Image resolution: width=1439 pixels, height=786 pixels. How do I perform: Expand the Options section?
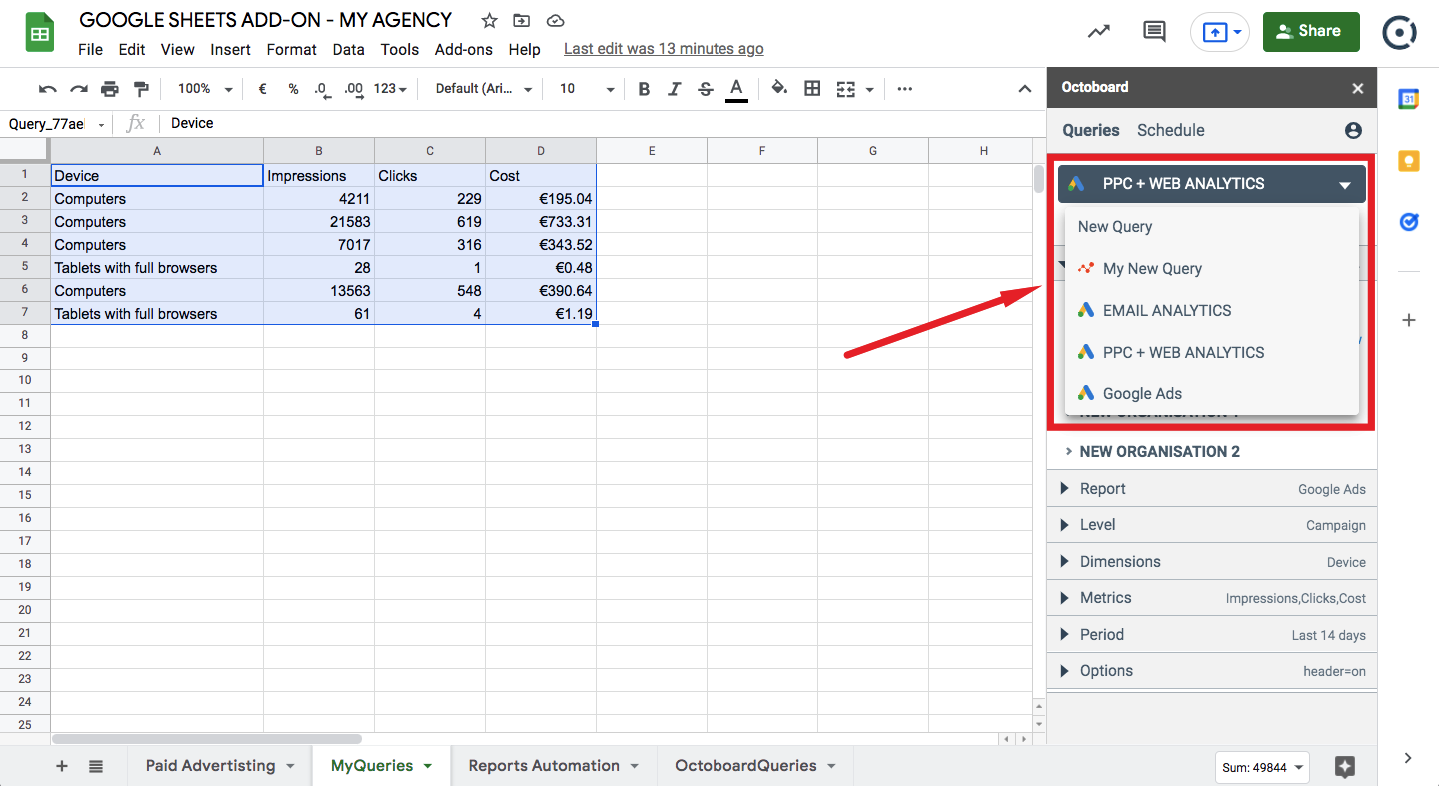point(1212,671)
